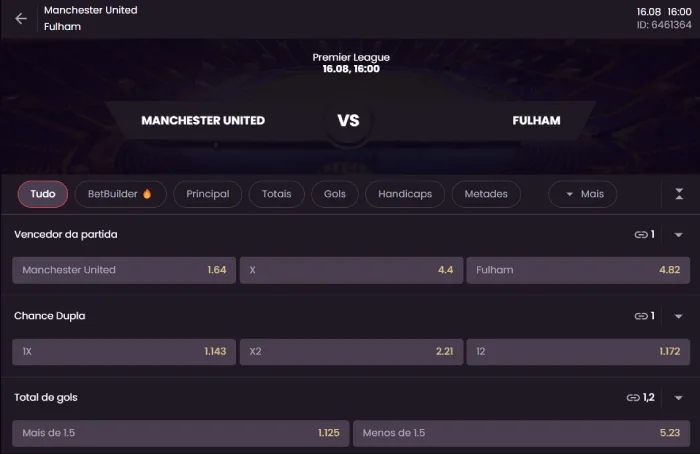This screenshot has width=700, height=454.
Task: Open the BetBuilder tab with flame icon
Action: click(x=119, y=194)
